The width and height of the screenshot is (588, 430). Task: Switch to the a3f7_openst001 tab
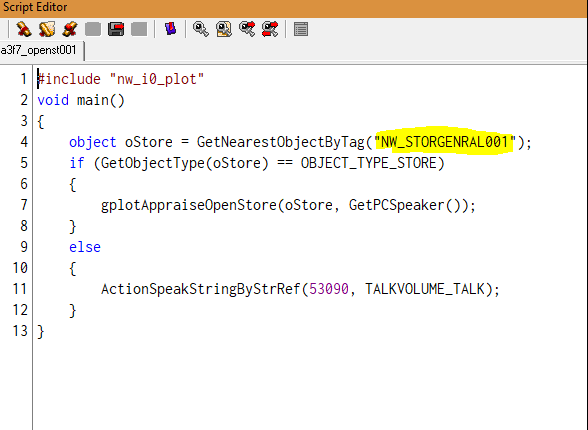[x=38, y=50]
